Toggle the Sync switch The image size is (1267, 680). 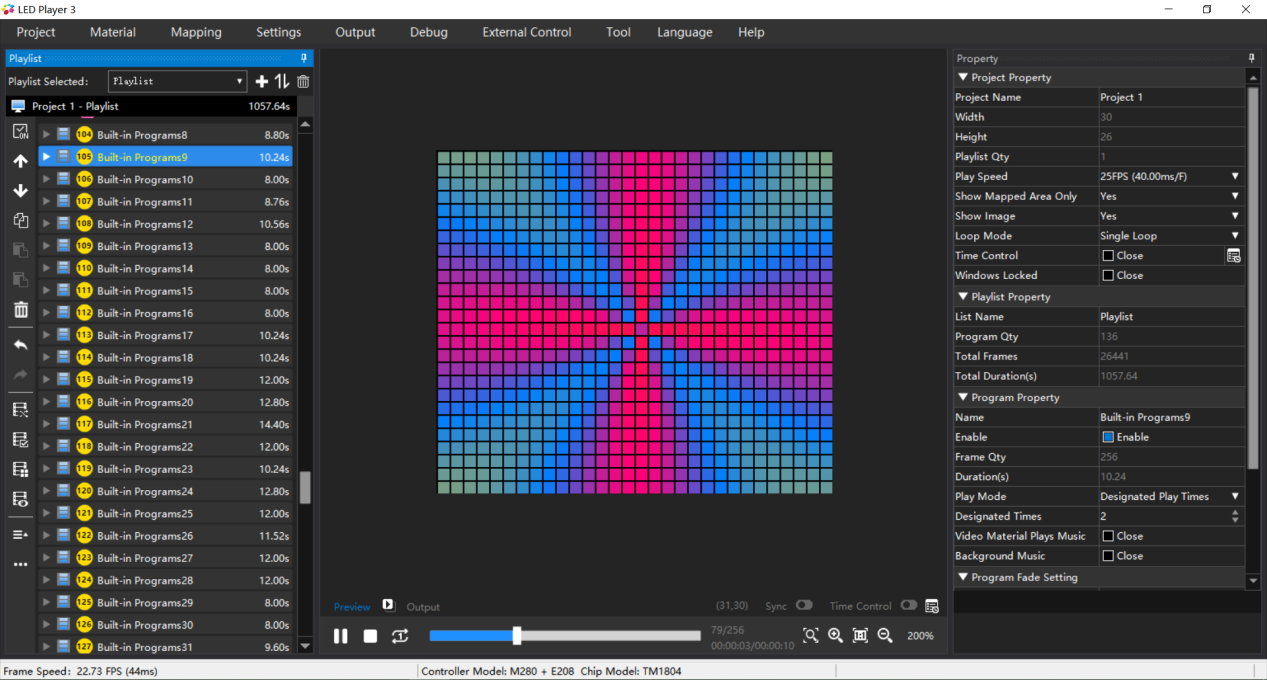(804, 606)
